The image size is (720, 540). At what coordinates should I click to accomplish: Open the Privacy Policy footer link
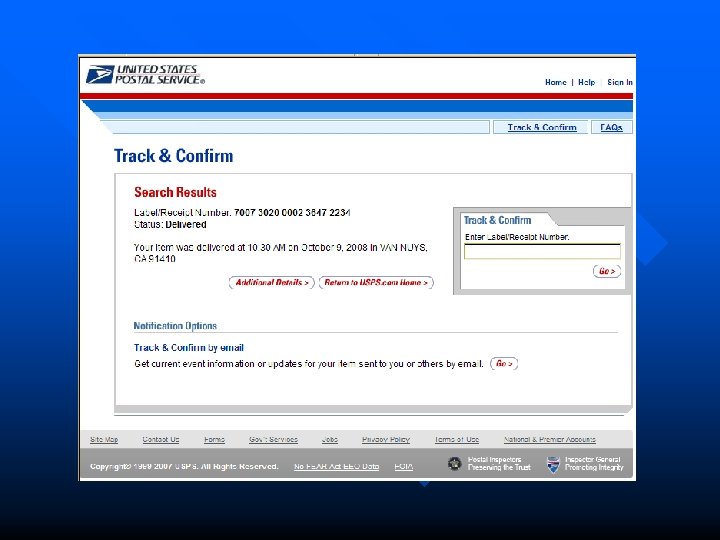[386, 439]
